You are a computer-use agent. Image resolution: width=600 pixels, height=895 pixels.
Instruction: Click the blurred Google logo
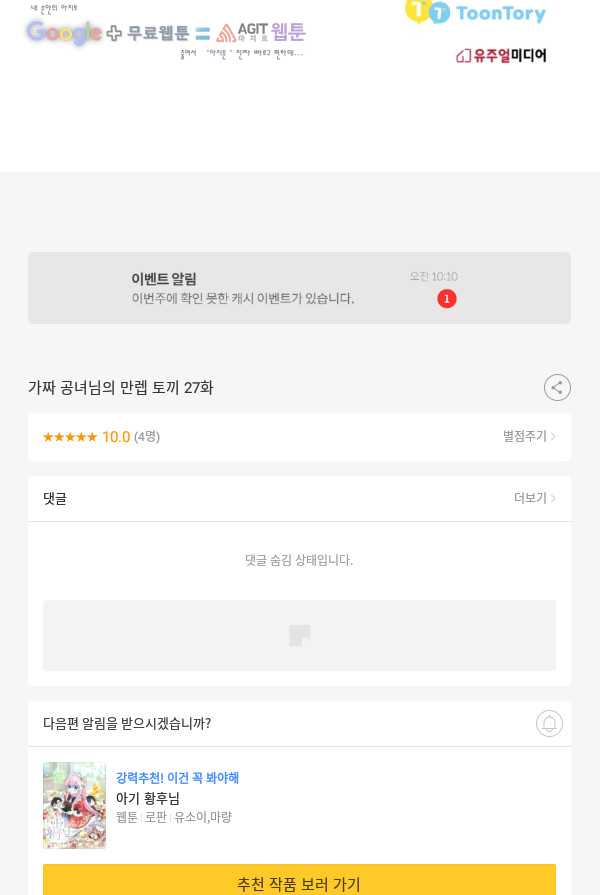[x=64, y=33]
